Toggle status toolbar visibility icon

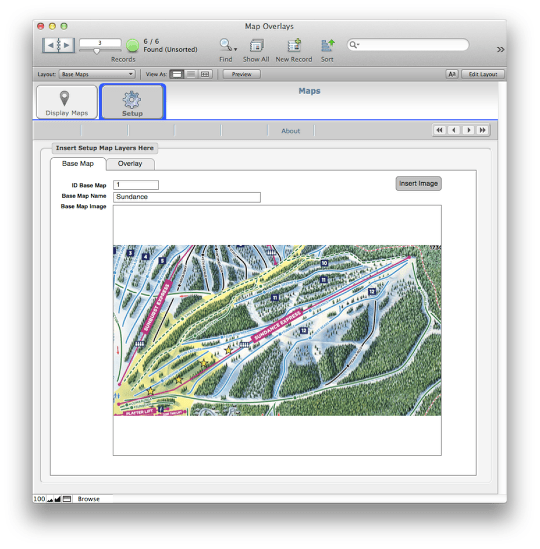tap(67, 499)
